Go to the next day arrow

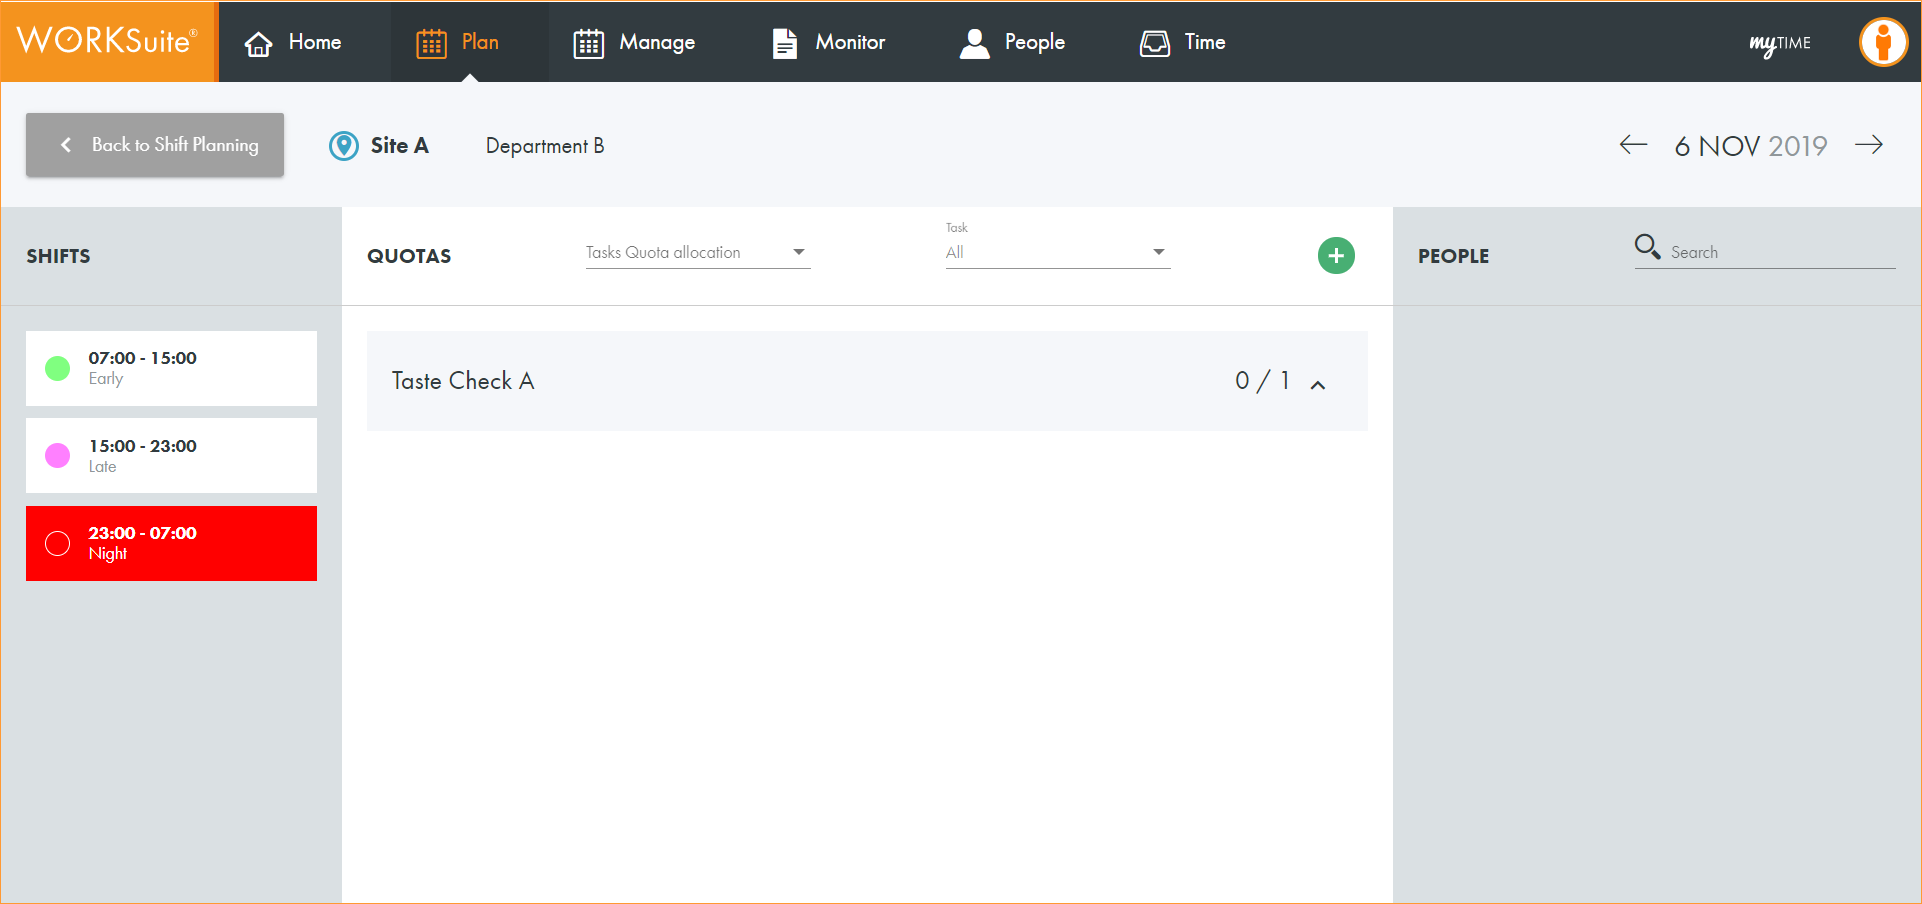coord(1868,145)
